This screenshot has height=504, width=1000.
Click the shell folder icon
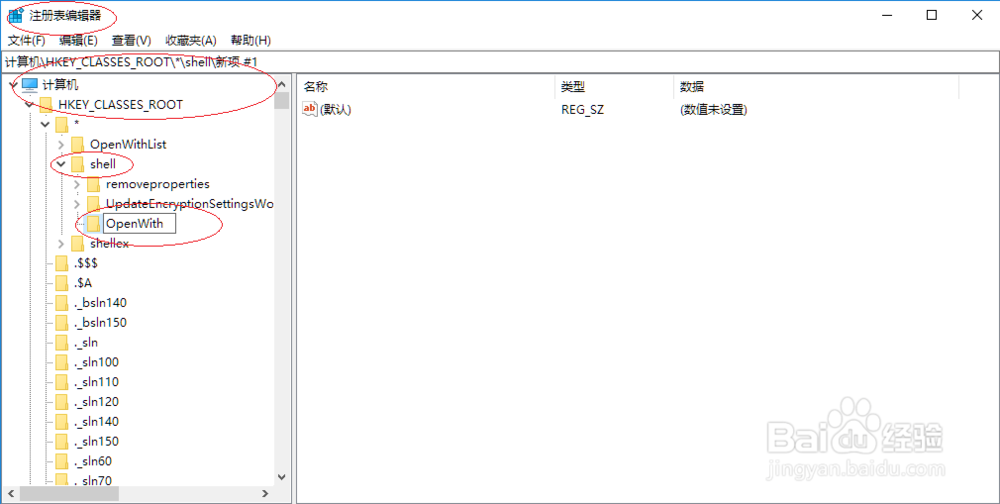coord(78,165)
